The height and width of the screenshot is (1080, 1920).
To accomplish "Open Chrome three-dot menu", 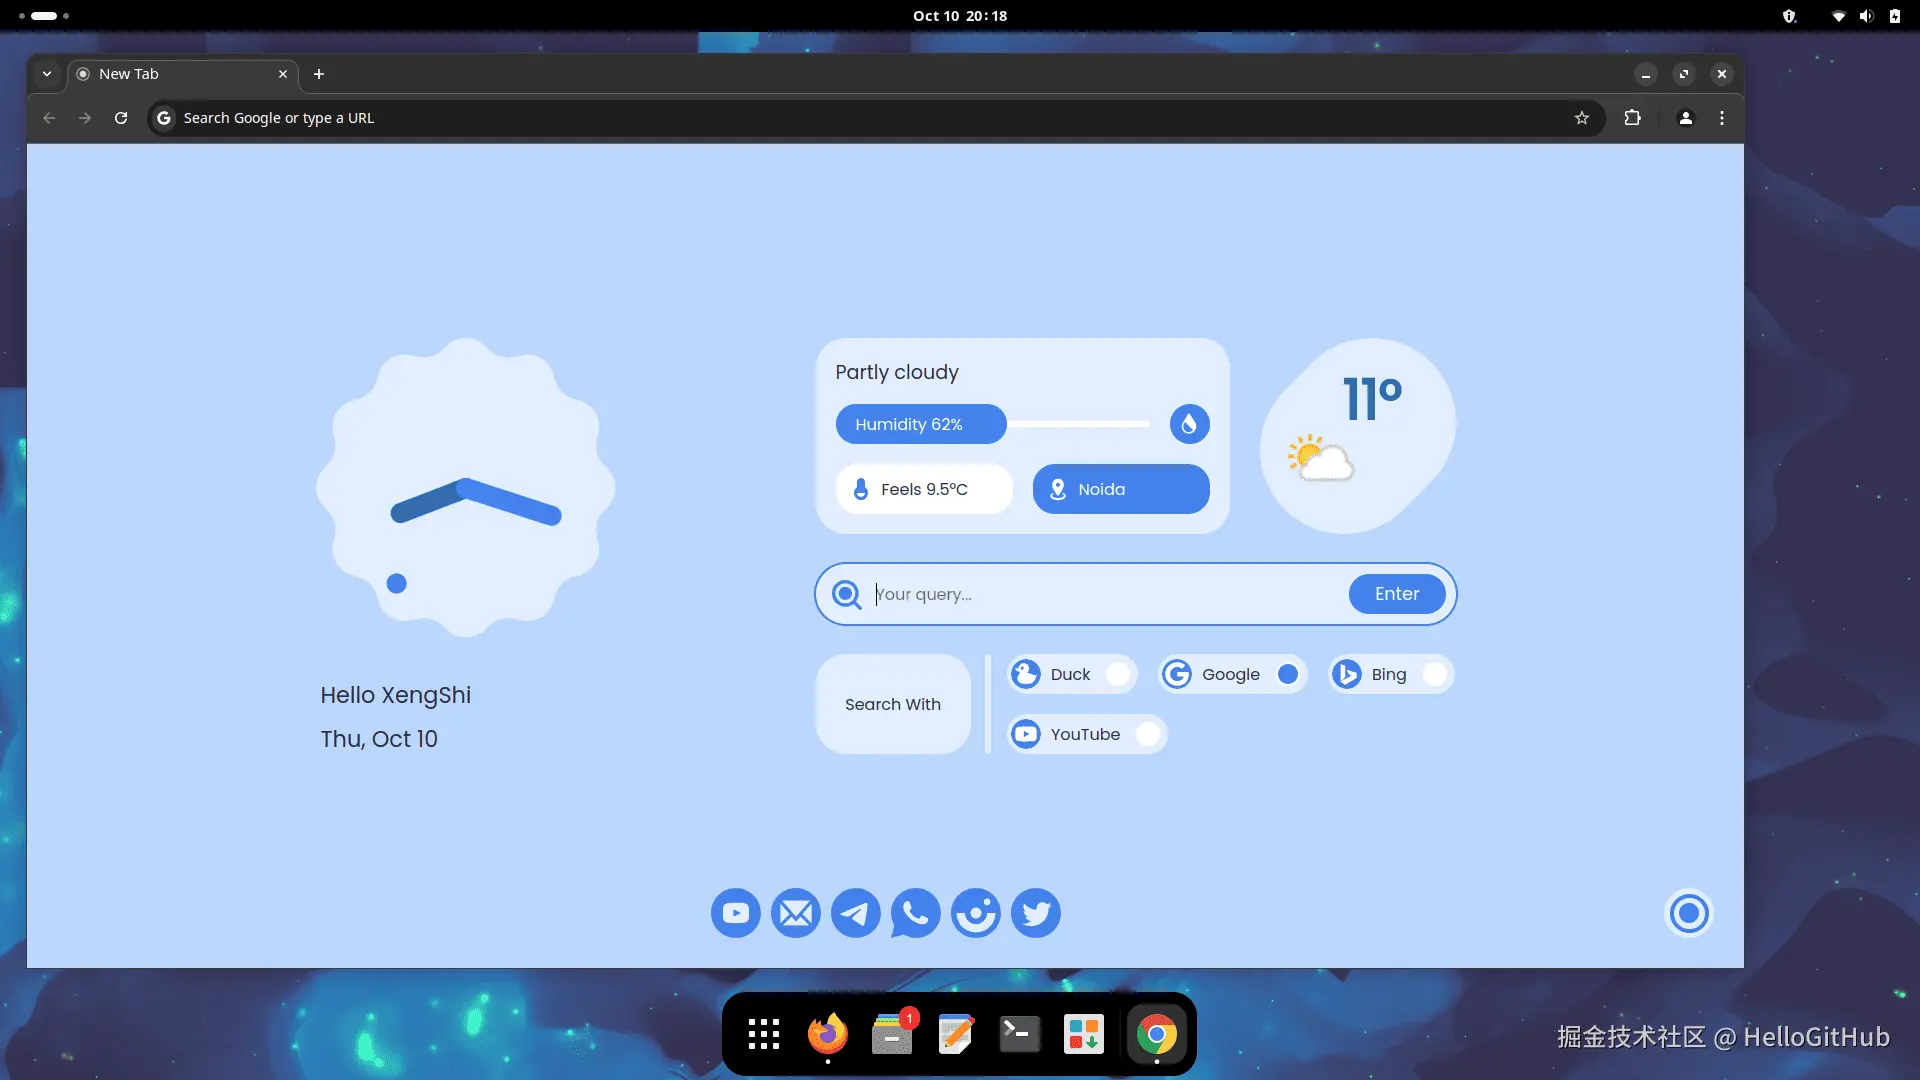I will [x=1722, y=118].
